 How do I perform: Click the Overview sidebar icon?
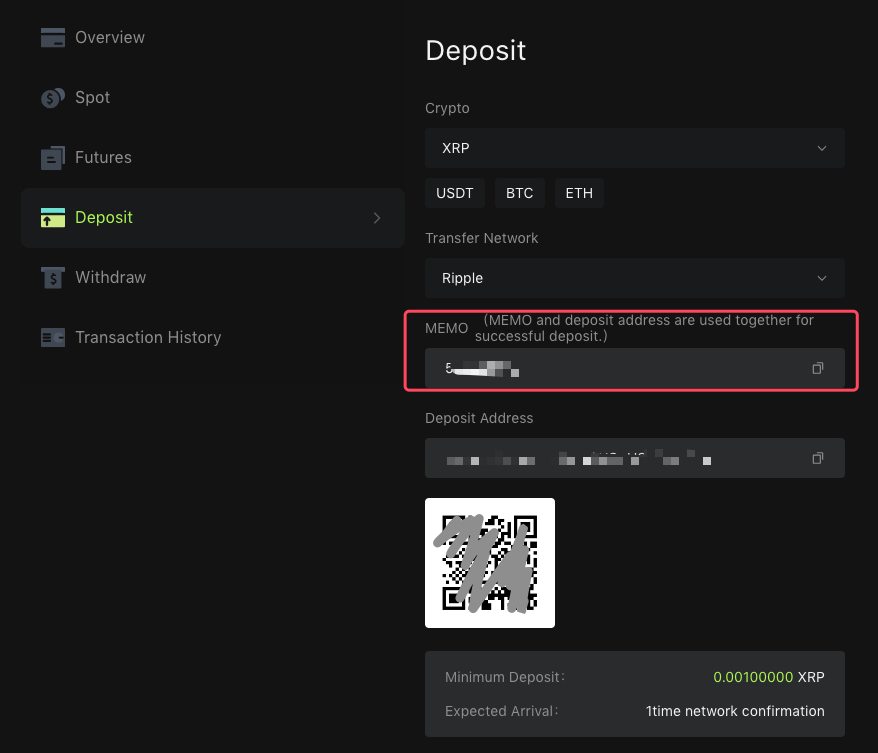click(53, 37)
